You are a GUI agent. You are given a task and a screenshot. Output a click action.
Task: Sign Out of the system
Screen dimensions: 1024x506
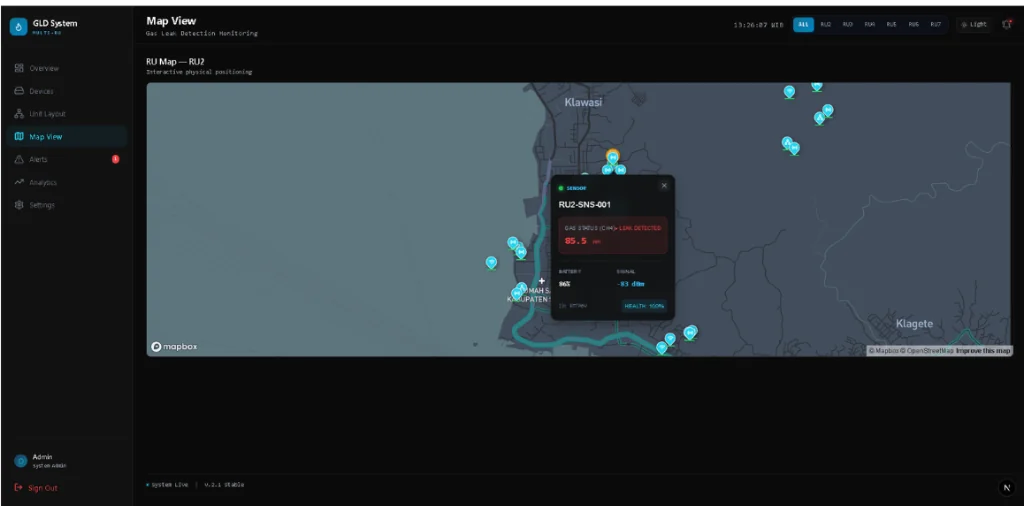36,488
